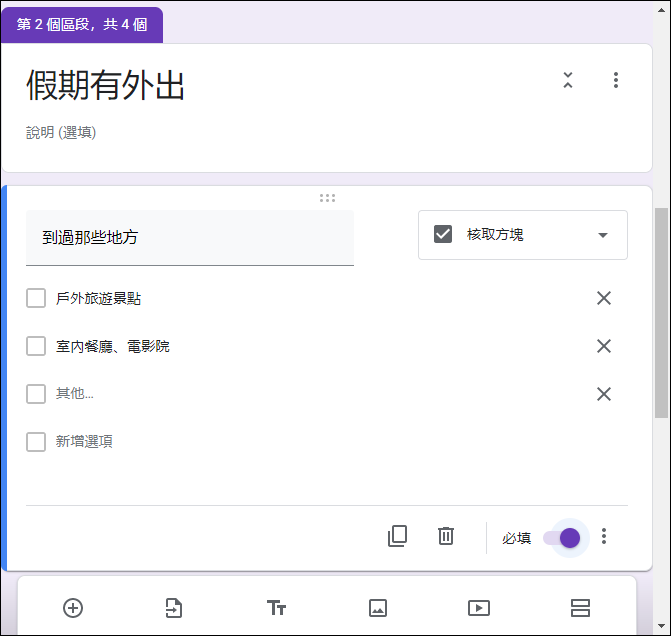Remove the 戶外旅遊景點 option
Image resolution: width=671 pixels, height=636 pixels.
click(x=604, y=298)
